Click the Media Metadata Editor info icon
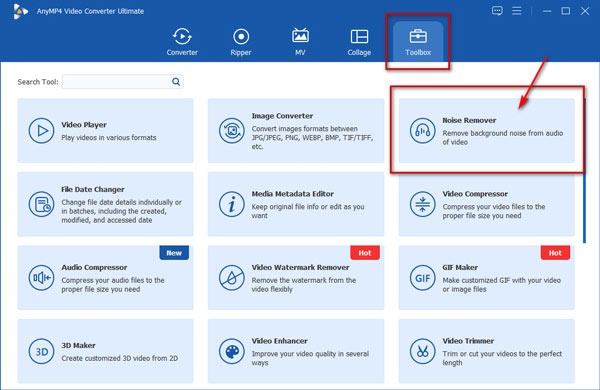 [x=232, y=204]
